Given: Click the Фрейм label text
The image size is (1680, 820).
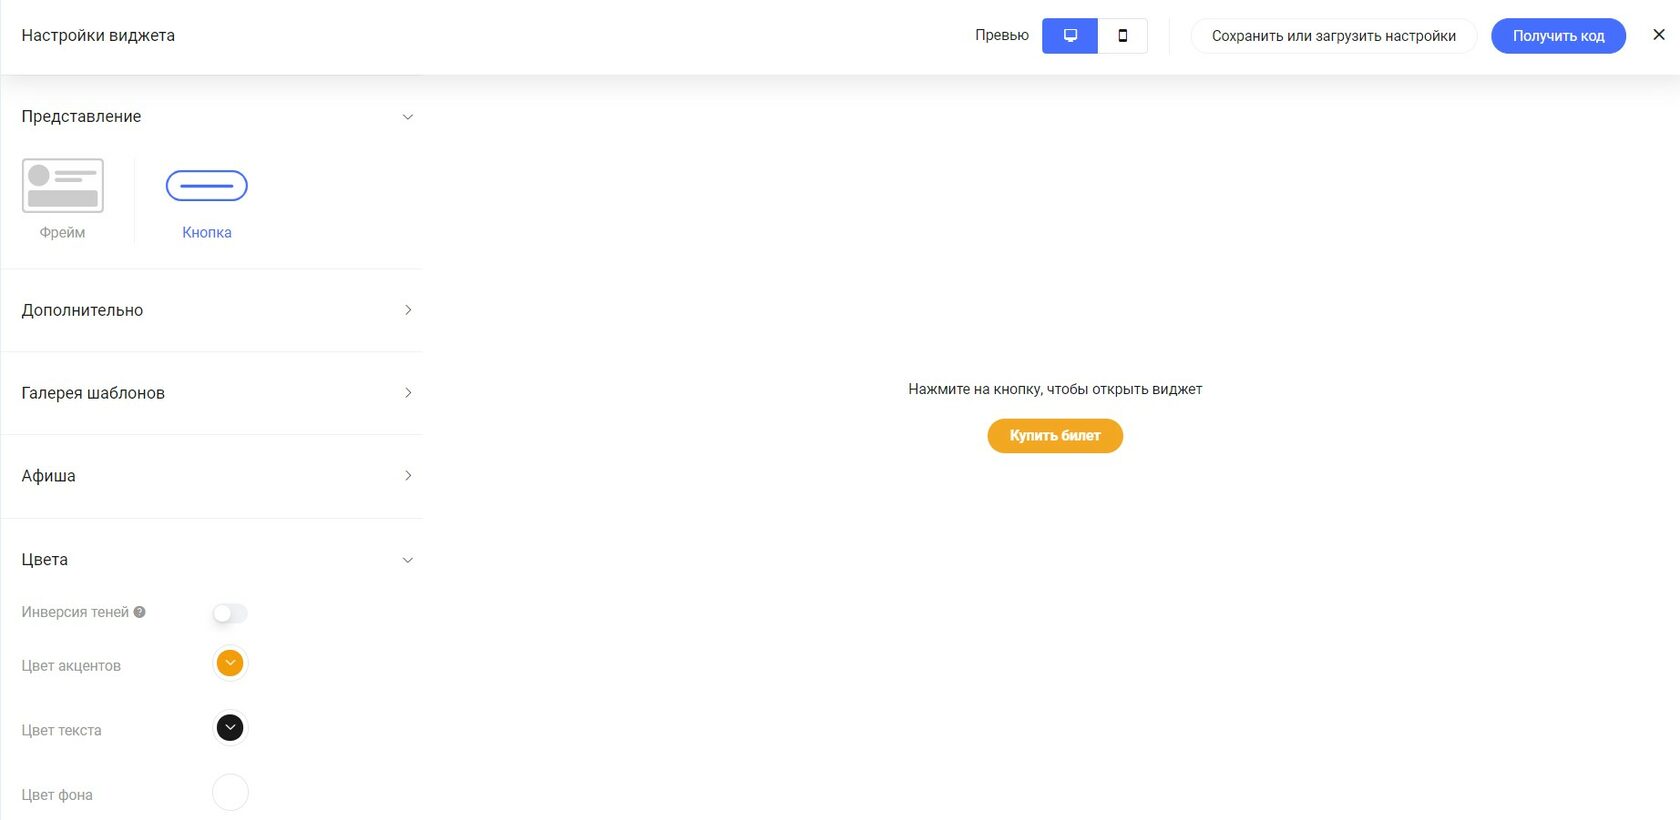Looking at the screenshot, I should point(62,232).
